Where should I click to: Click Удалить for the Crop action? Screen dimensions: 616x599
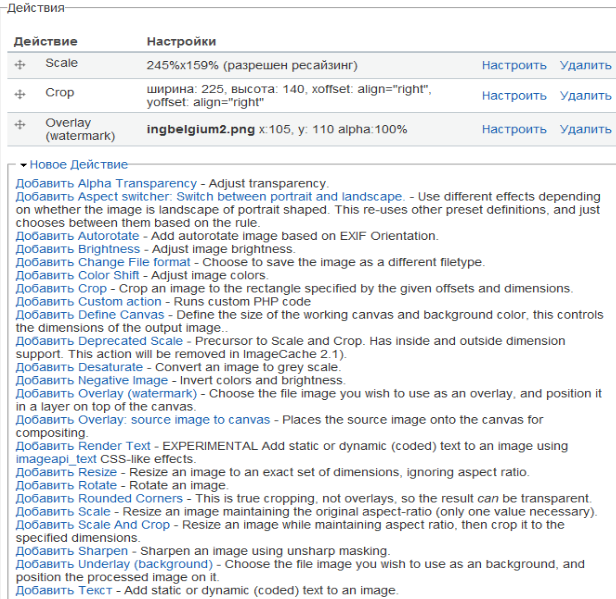[585, 95]
